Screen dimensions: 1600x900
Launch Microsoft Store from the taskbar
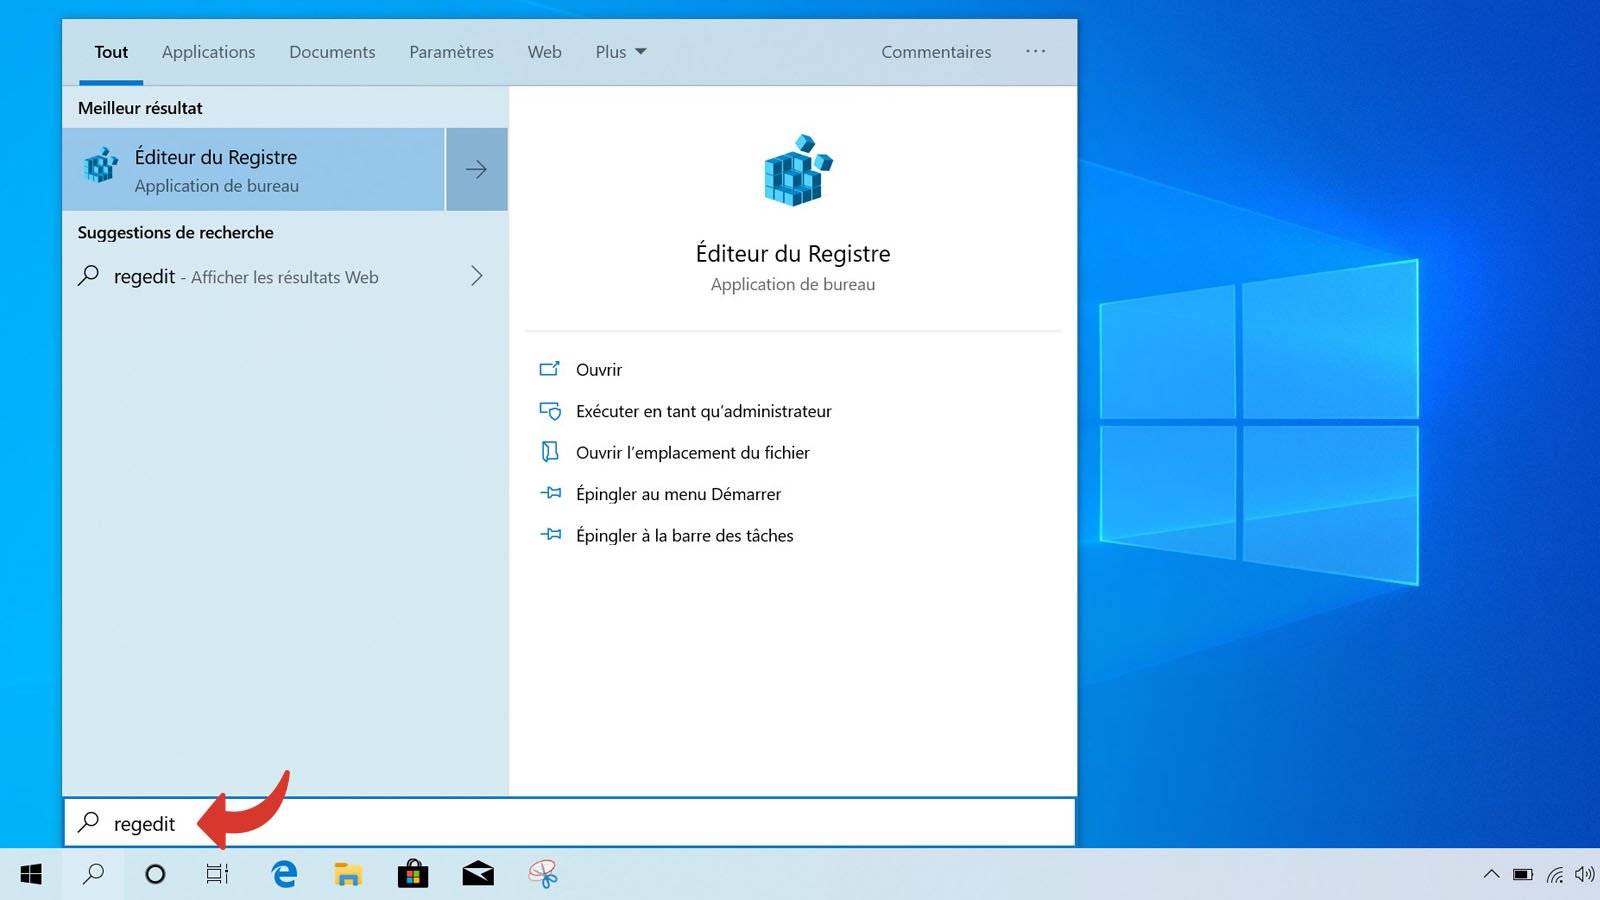pyautogui.click(x=413, y=874)
